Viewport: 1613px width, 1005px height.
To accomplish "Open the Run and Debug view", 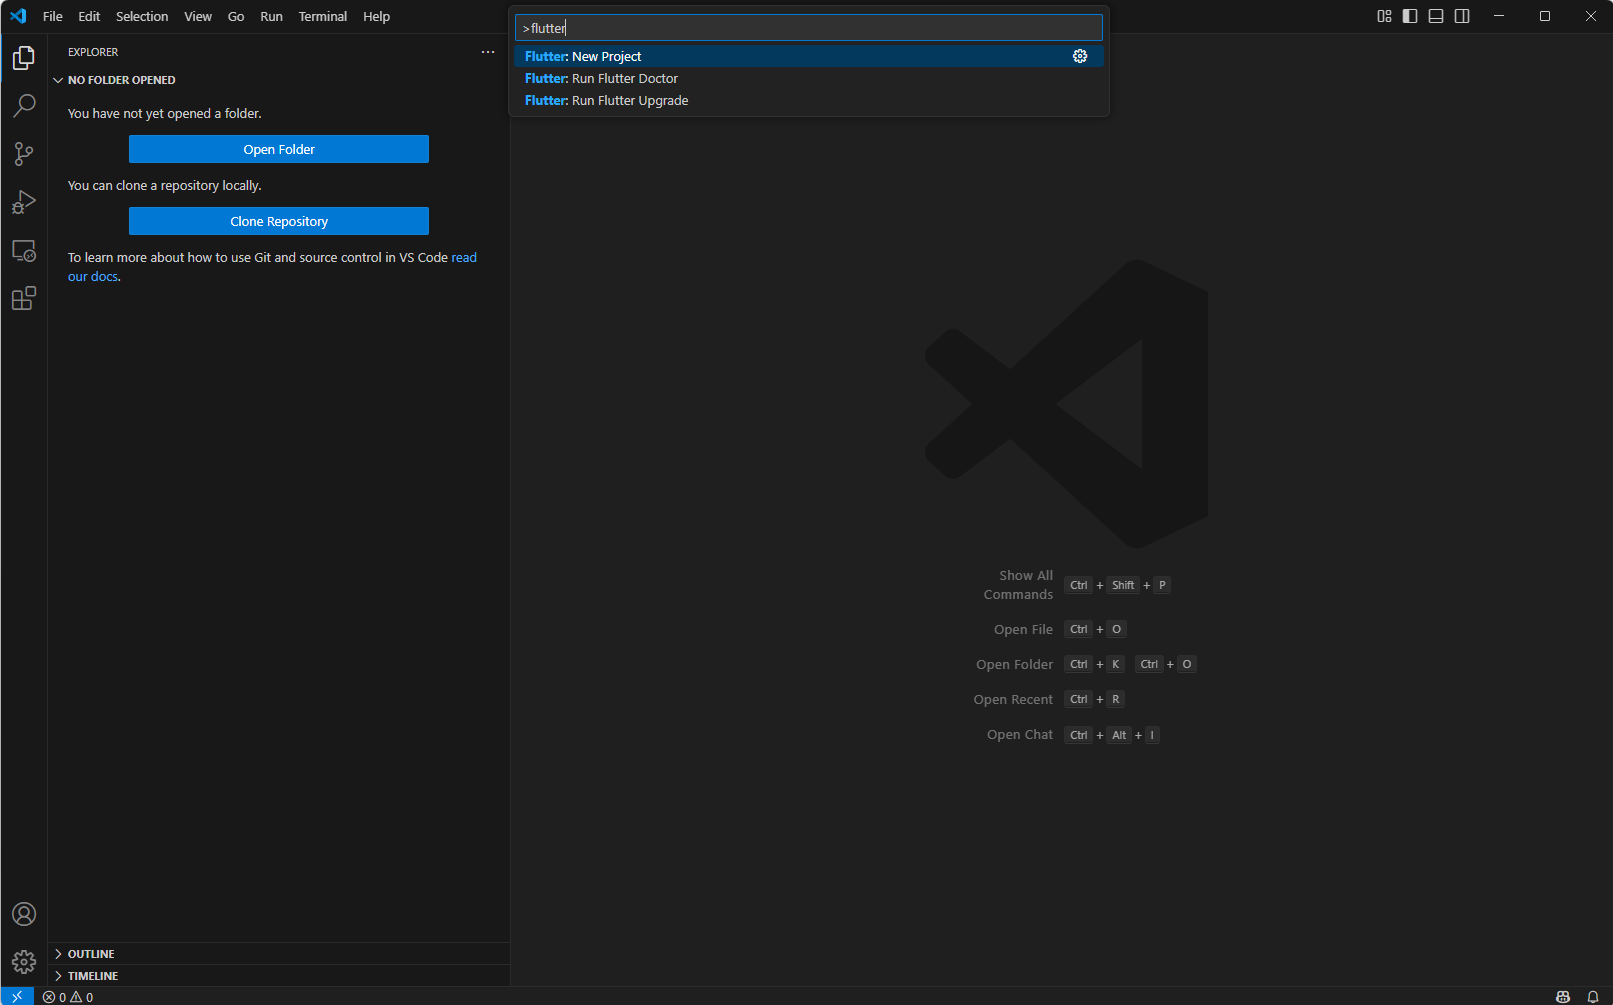I will pyautogui.click(x=24, y=202).
